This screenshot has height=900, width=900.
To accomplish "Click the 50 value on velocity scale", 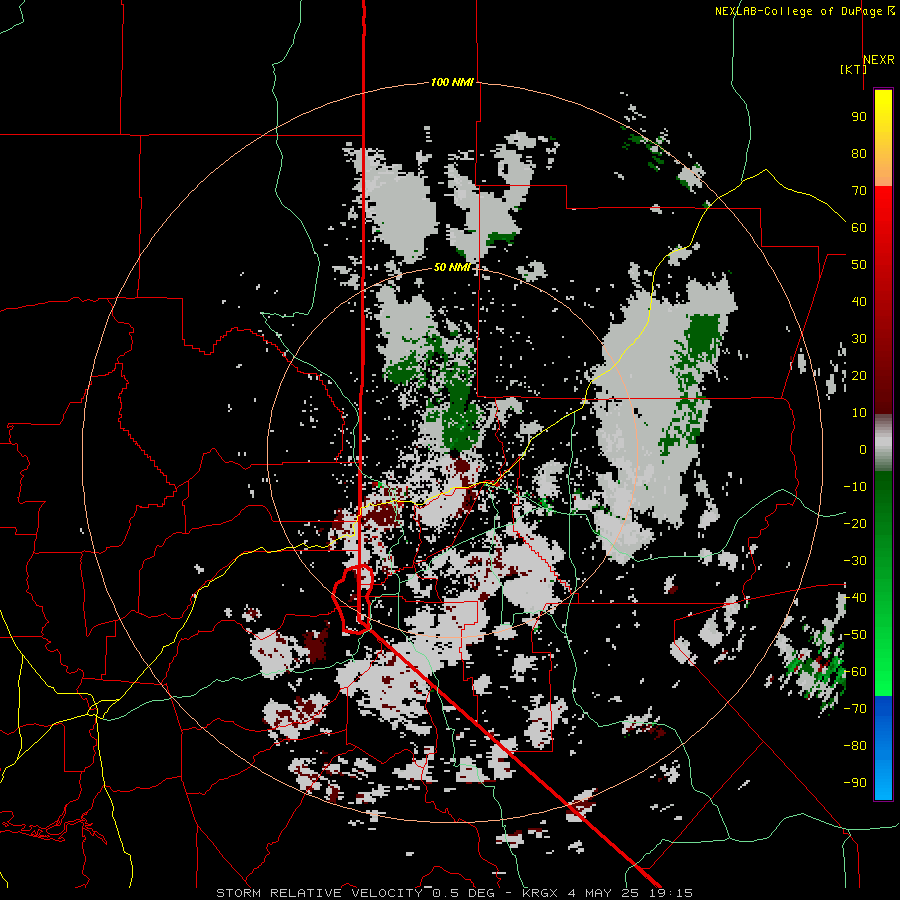I will pyautogui.click(x=859, y=265).
